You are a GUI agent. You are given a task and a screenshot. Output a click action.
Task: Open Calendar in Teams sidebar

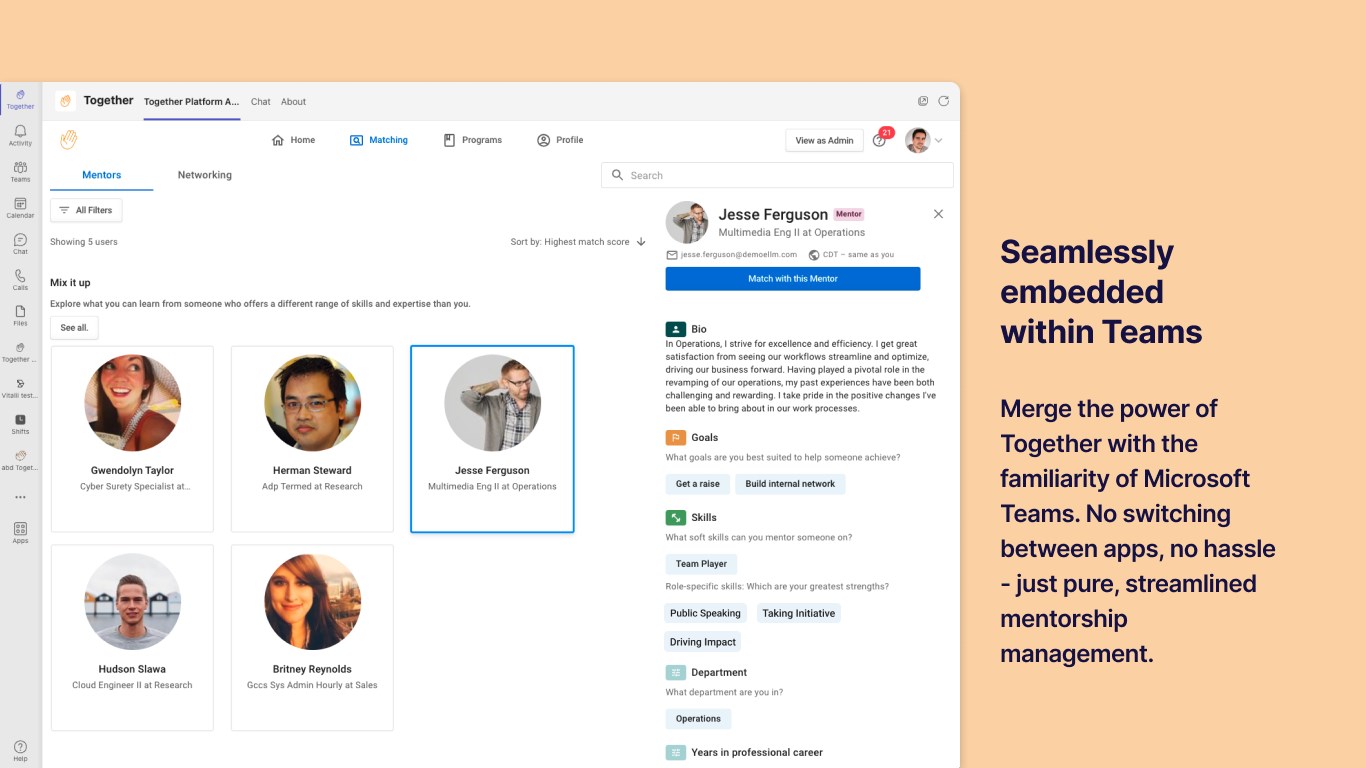pyautogui.click(x=20, y=208)
